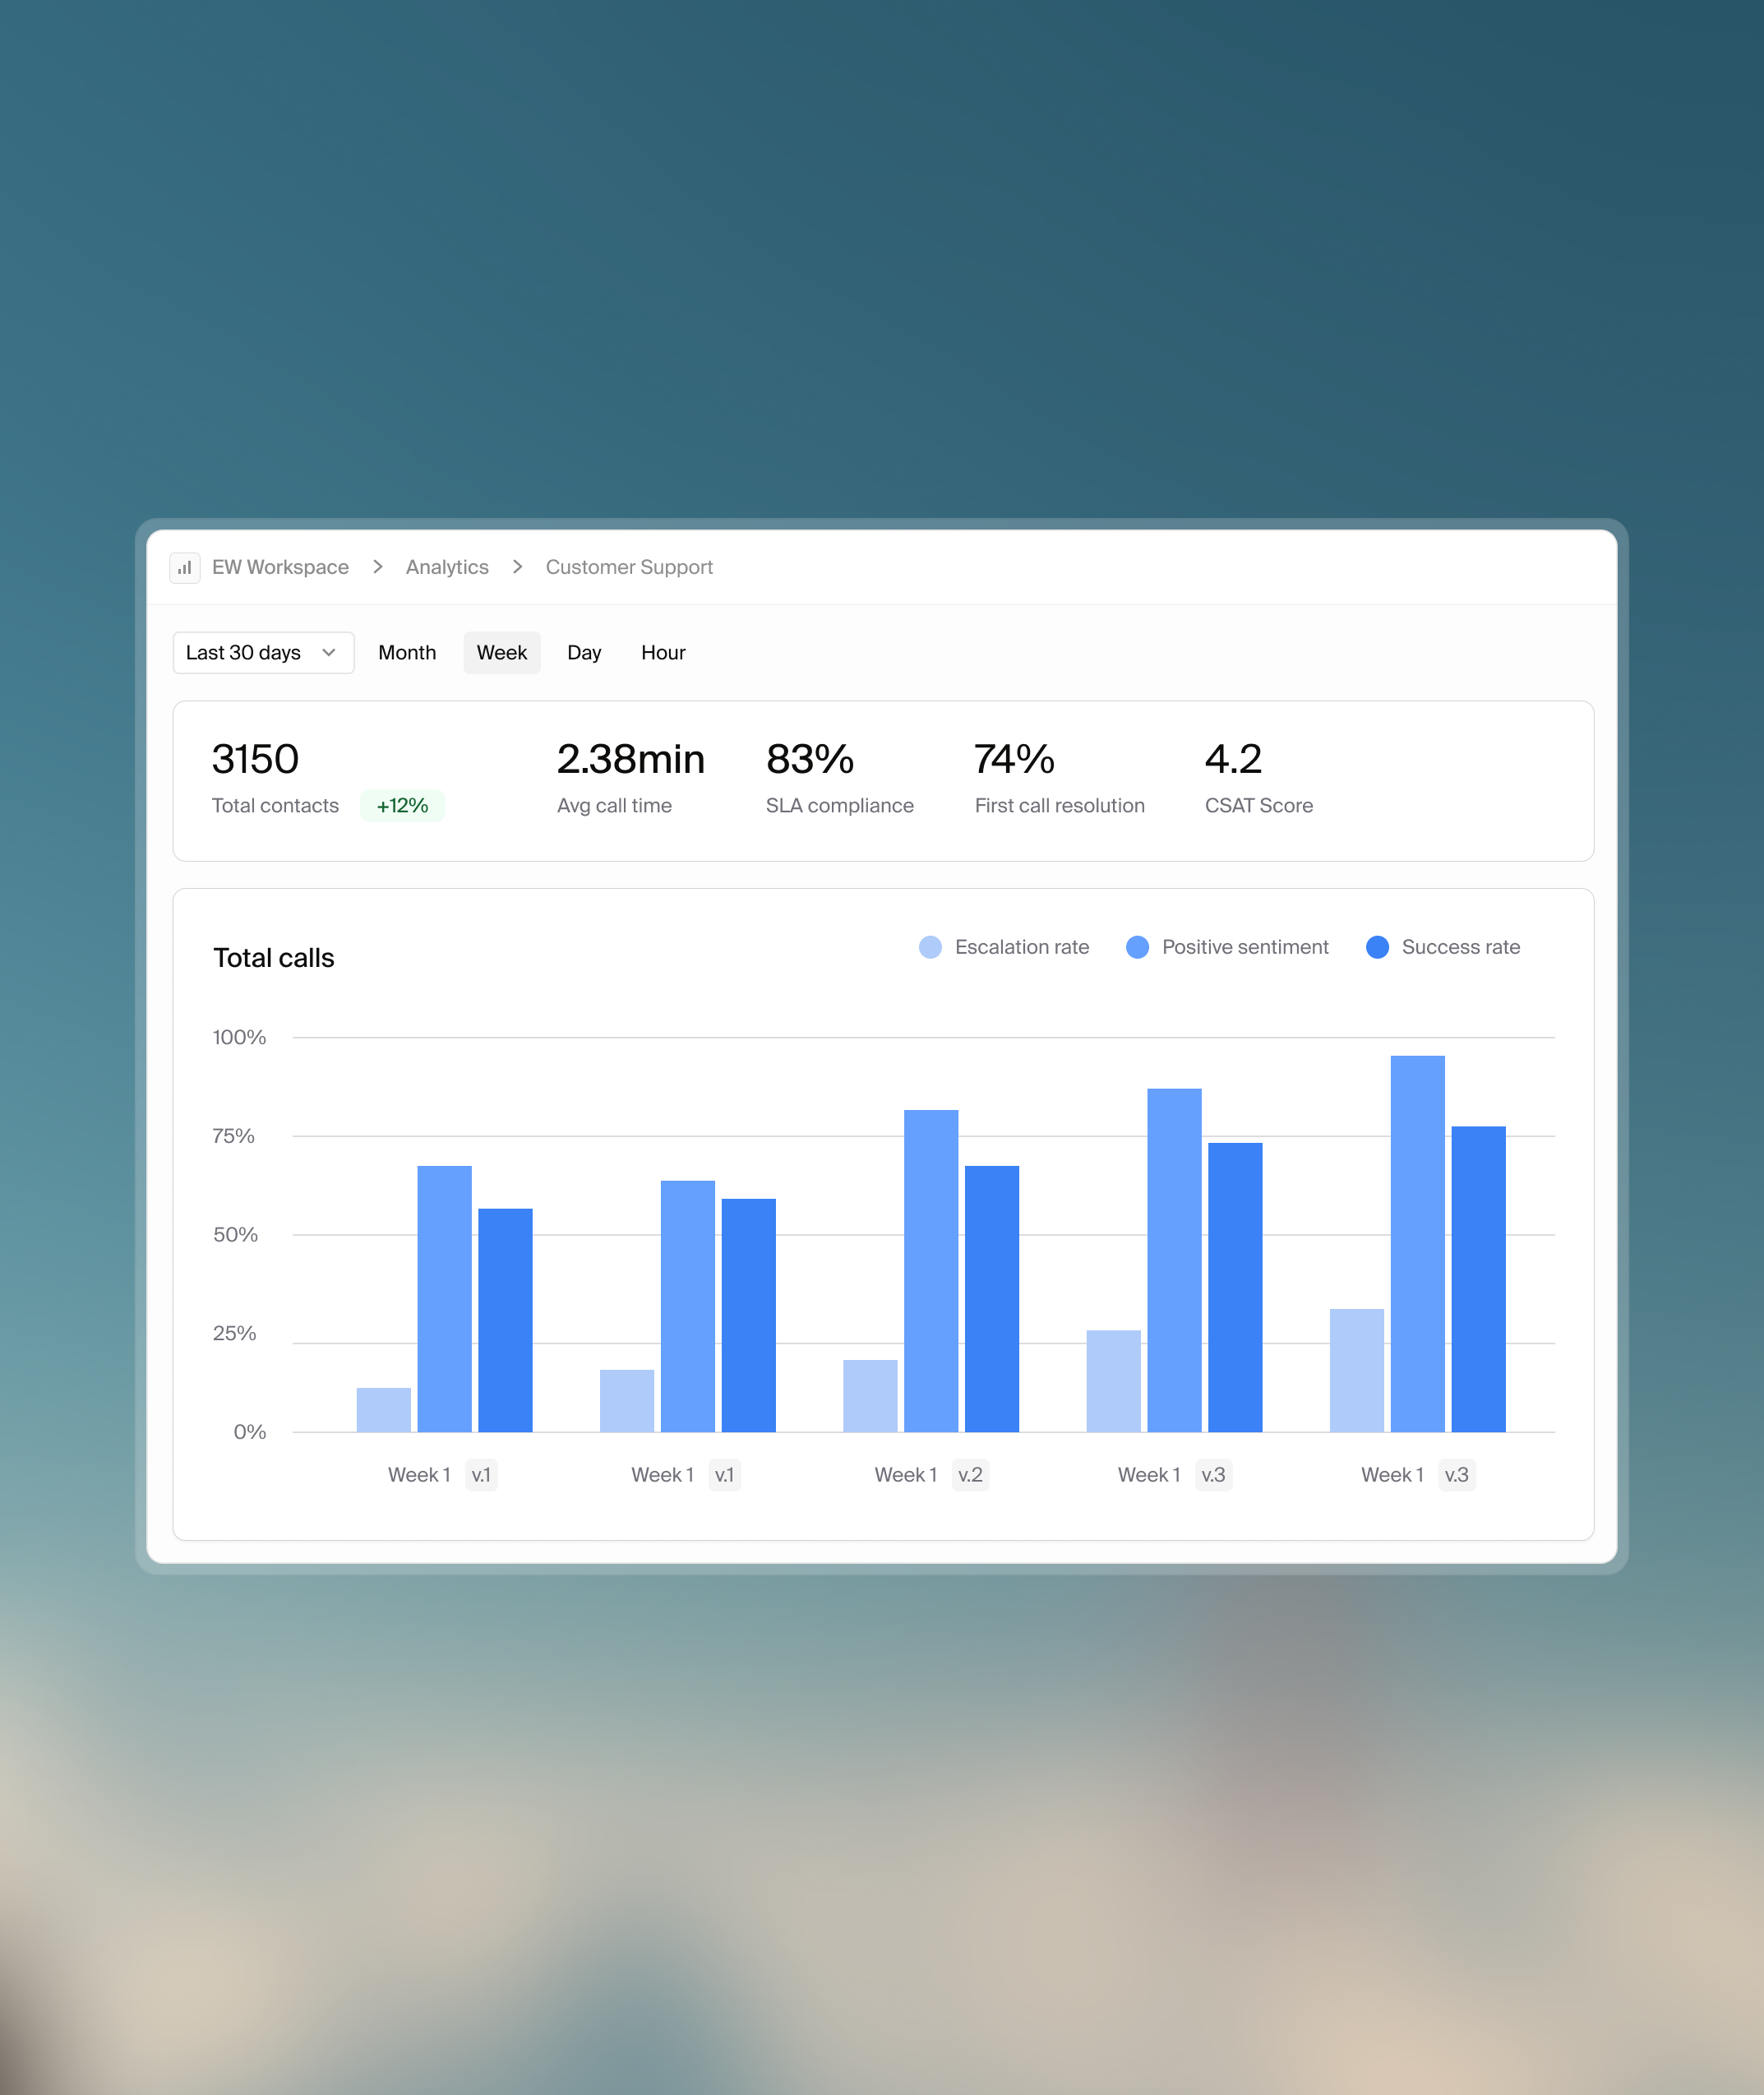Switch to the Month view tab
1764x2095 pixels.
[407, 653]
